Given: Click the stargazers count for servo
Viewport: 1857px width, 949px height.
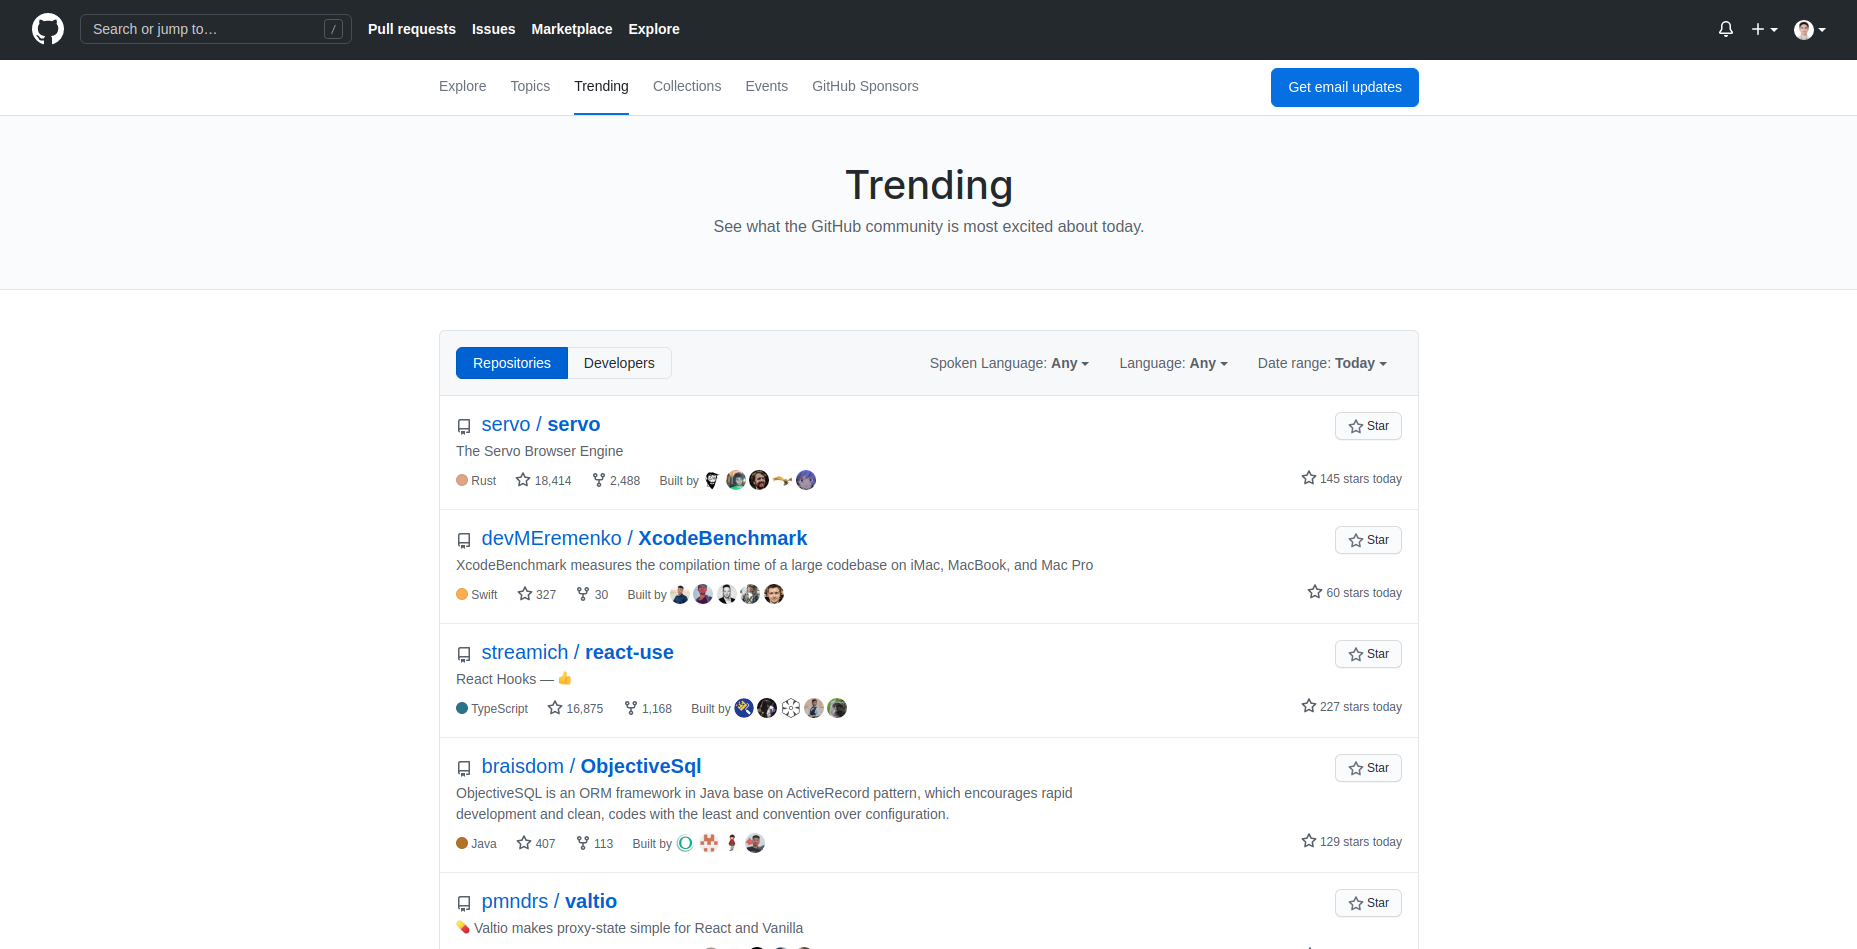Looking at the screenshot, I should (543, 481).
